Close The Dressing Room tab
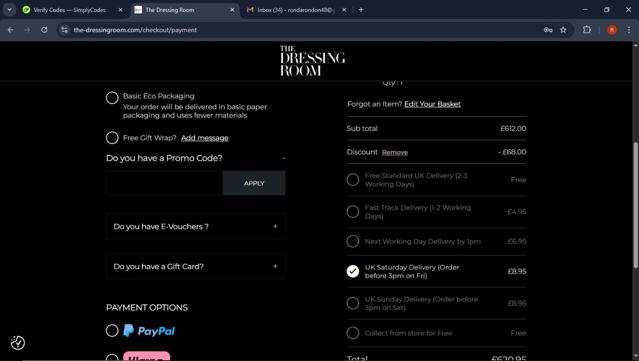This screenshot has width=639, height=361. coord(232,10)
